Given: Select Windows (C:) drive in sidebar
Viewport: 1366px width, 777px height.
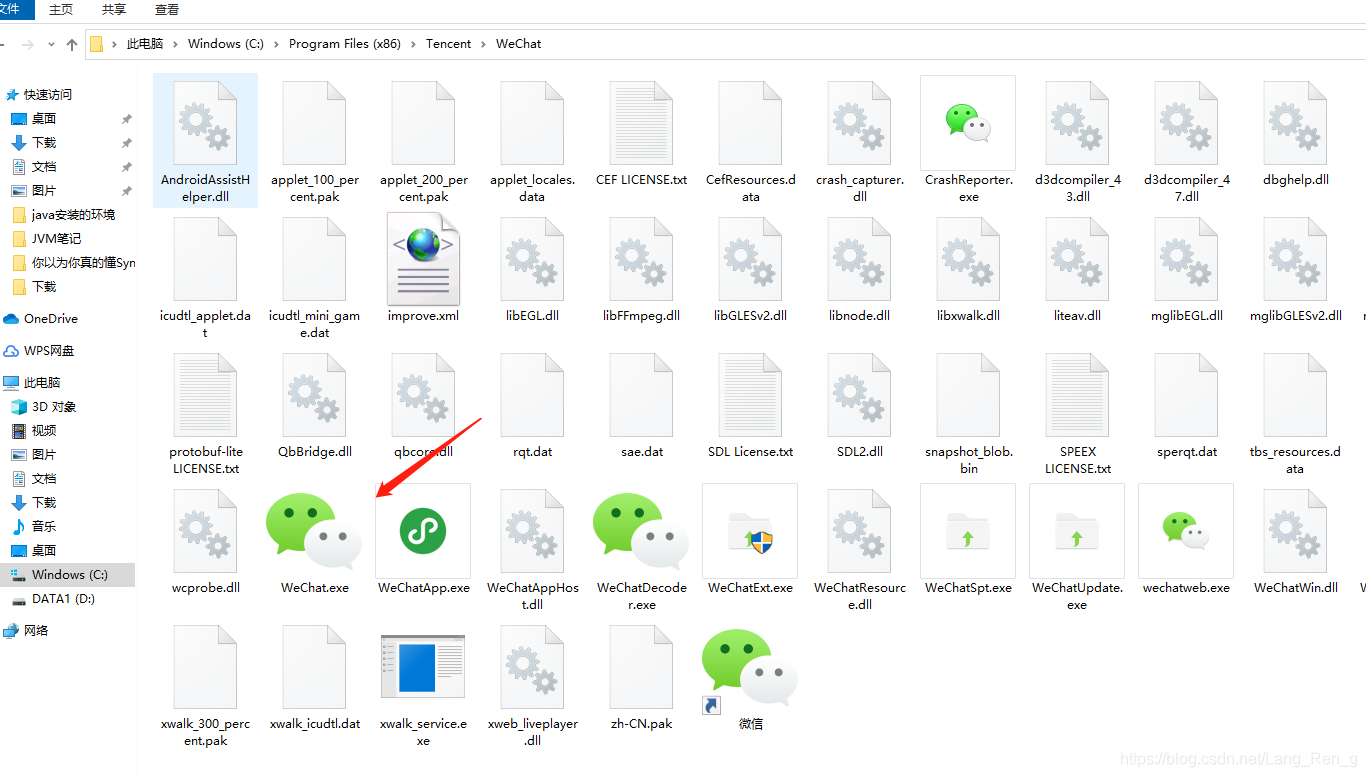Looking at the screenshot, I should pos(68,575).
